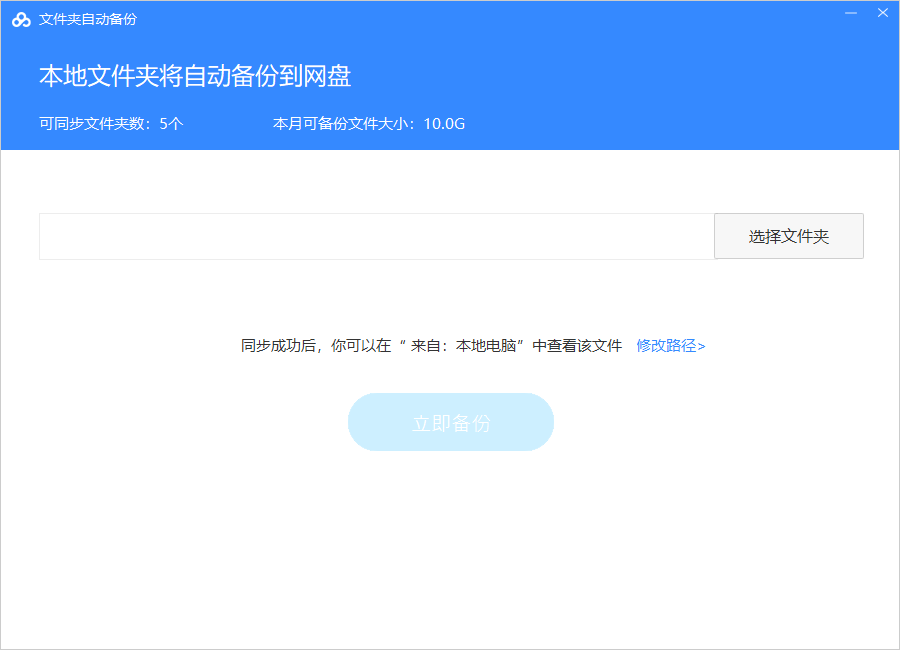The height and width of the screenshot is (650, 900).
Task: Click the 选择文件夹 button
Action: tap(789, 236)
